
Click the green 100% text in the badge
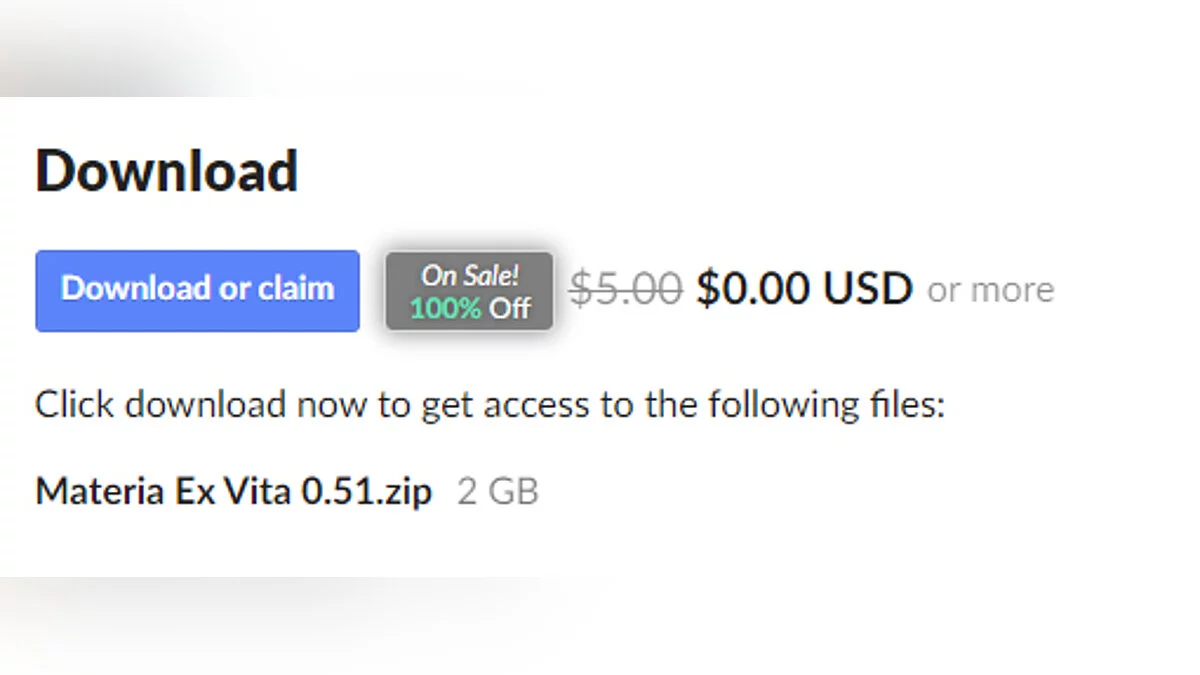pyautogui.click(x=445, y=308)
